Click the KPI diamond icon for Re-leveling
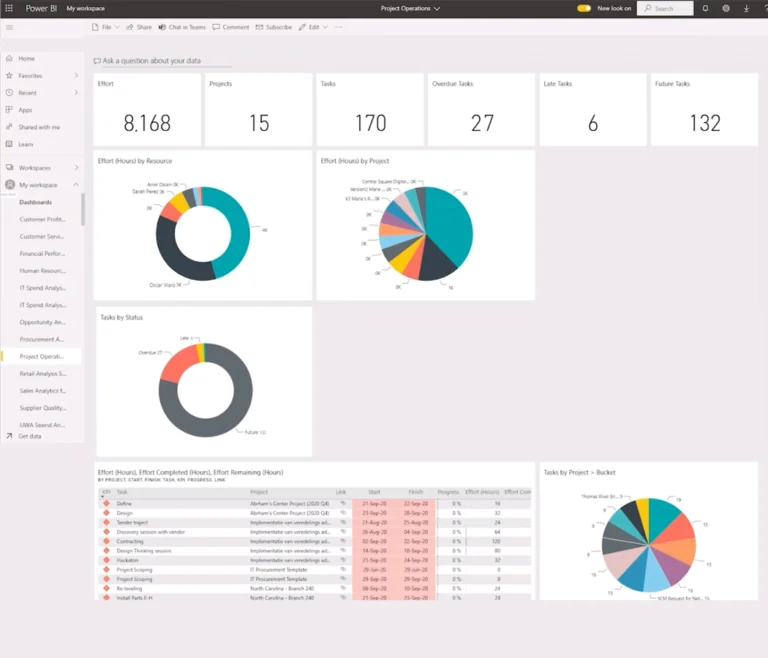This screenshot has width=768, height=658. pyautogui.click(x=106, y=588)
